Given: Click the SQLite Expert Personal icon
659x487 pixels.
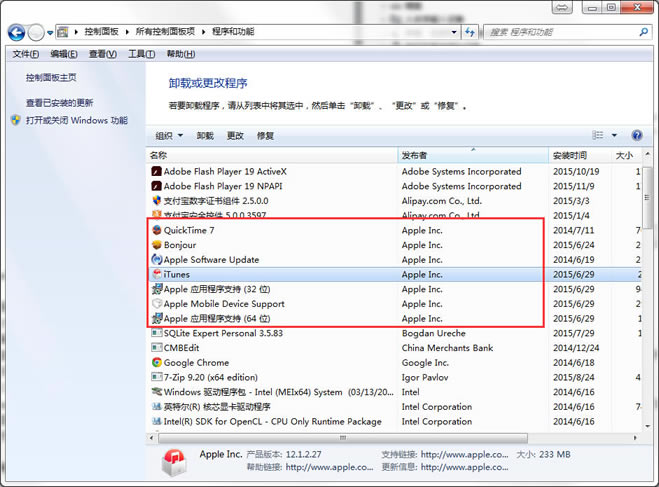Looking at the screenshot, I should [x=157, y=333].
